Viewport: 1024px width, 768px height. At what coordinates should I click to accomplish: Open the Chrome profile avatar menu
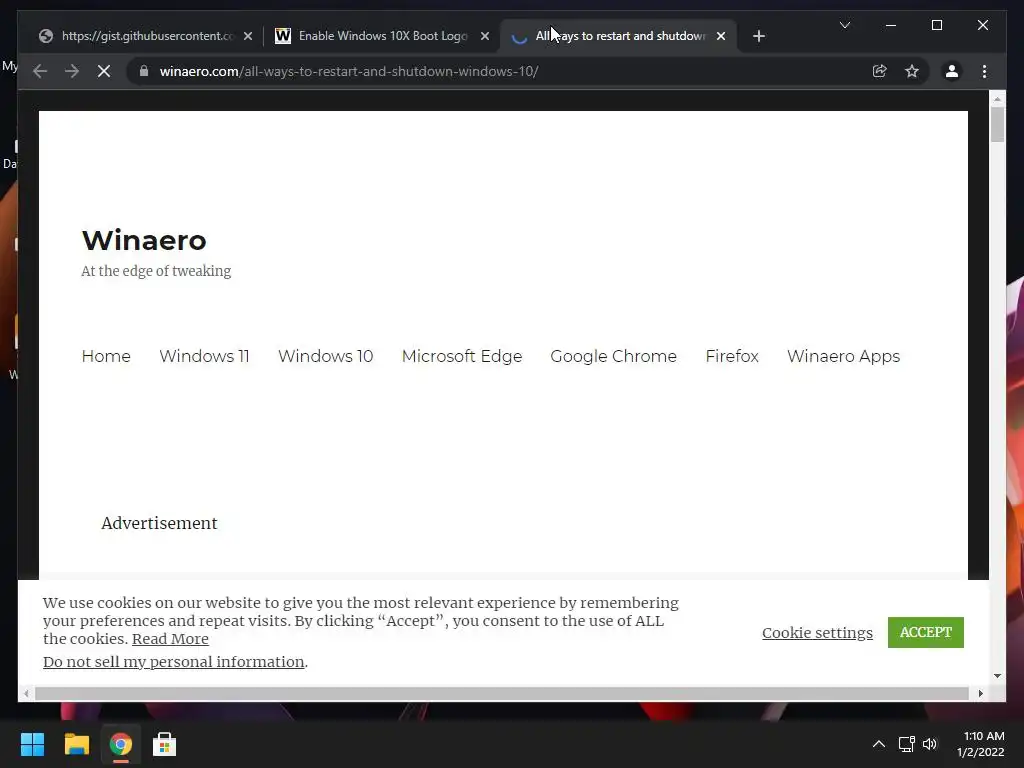point(952,71)
